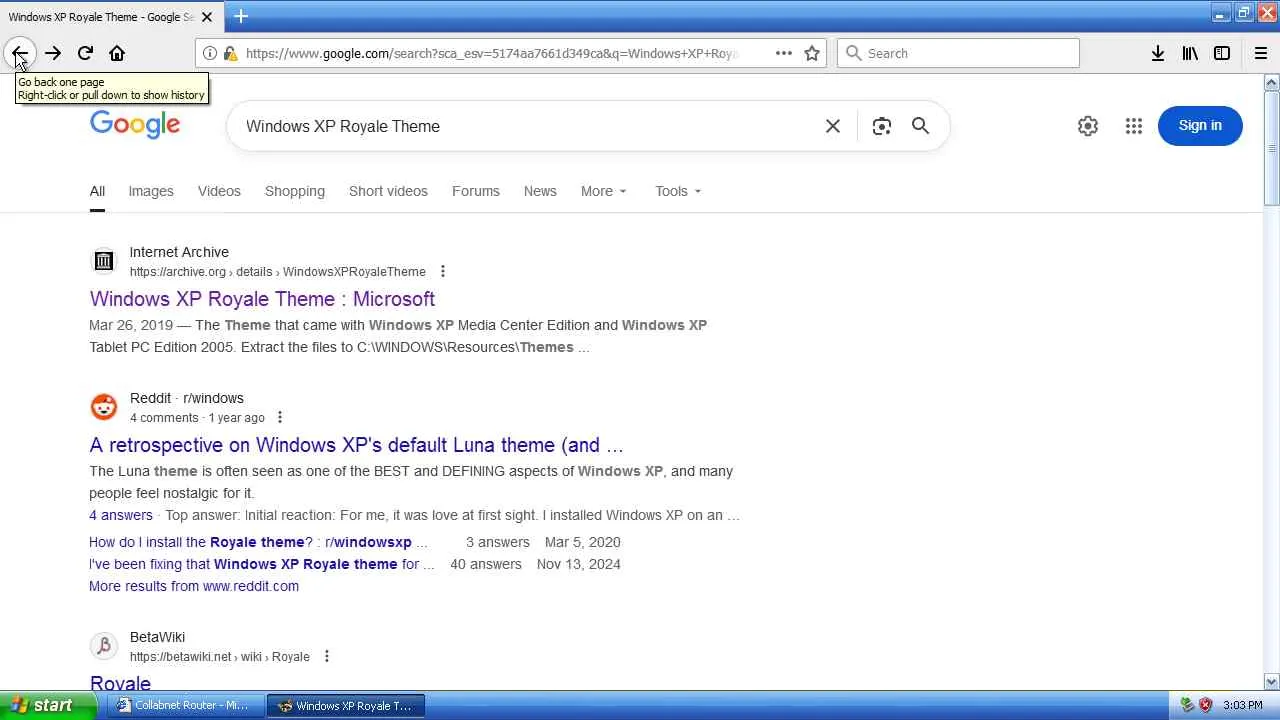Switch to the Images tab
This screenshot has height=720, width=1280.
[x=151, y=191]
